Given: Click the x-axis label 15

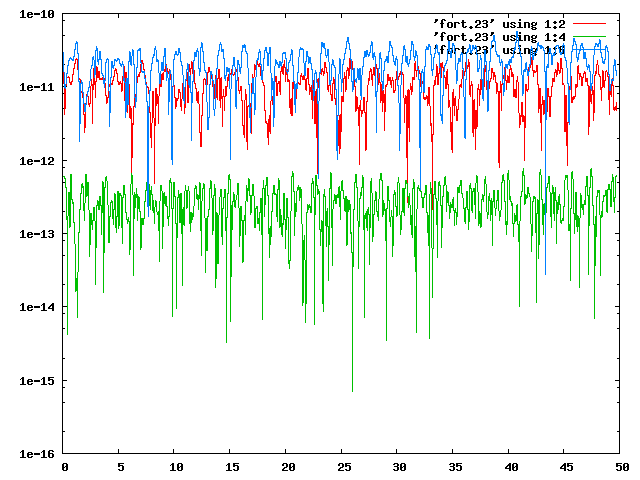Looking at the screenshot, I should click(x=232, y=467).
